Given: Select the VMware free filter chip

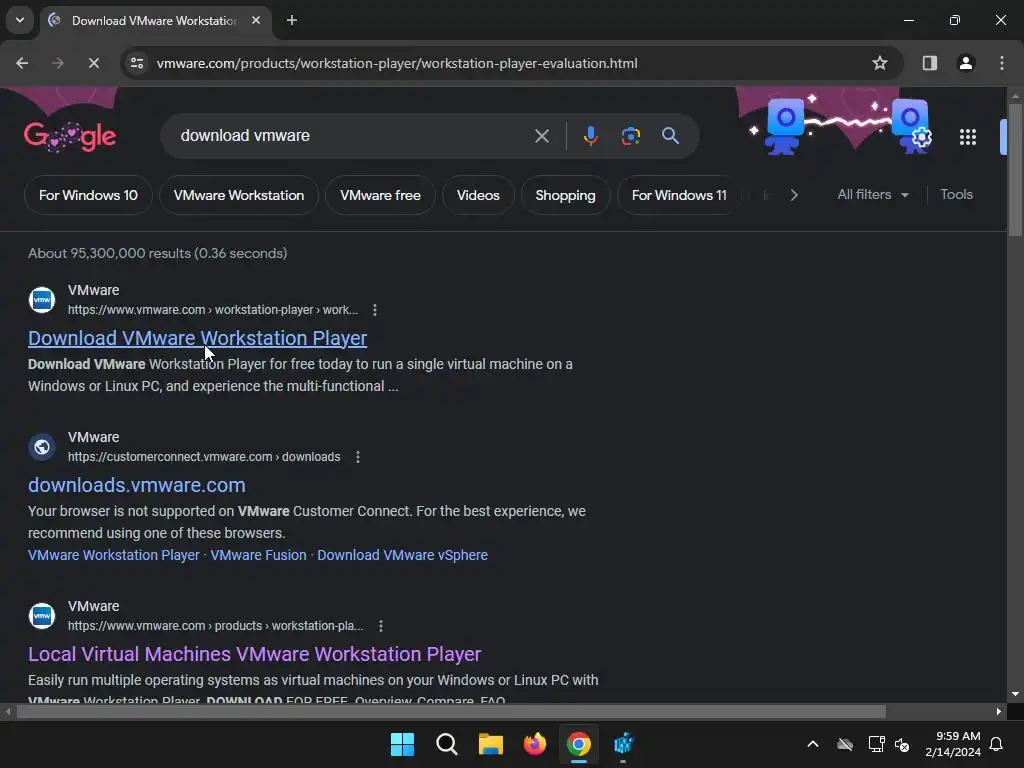Looking at the screenshot, I should coord(380,195).
